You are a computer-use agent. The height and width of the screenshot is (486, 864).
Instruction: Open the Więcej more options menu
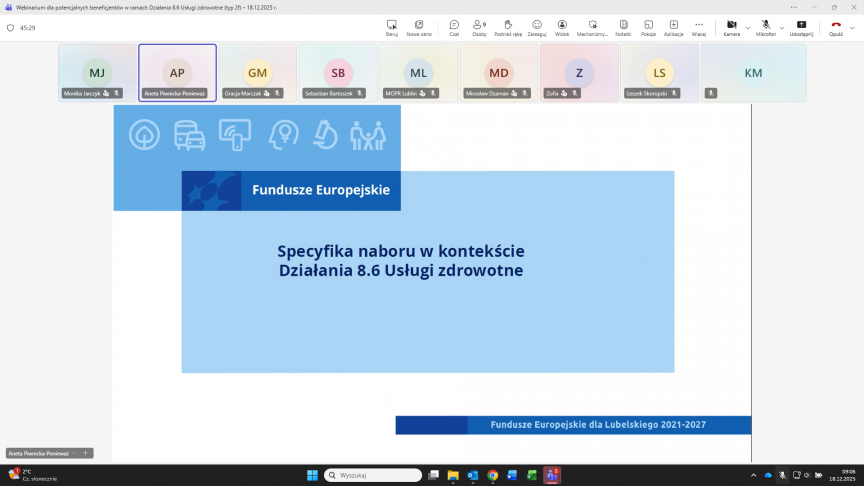(x=698, y=27)
